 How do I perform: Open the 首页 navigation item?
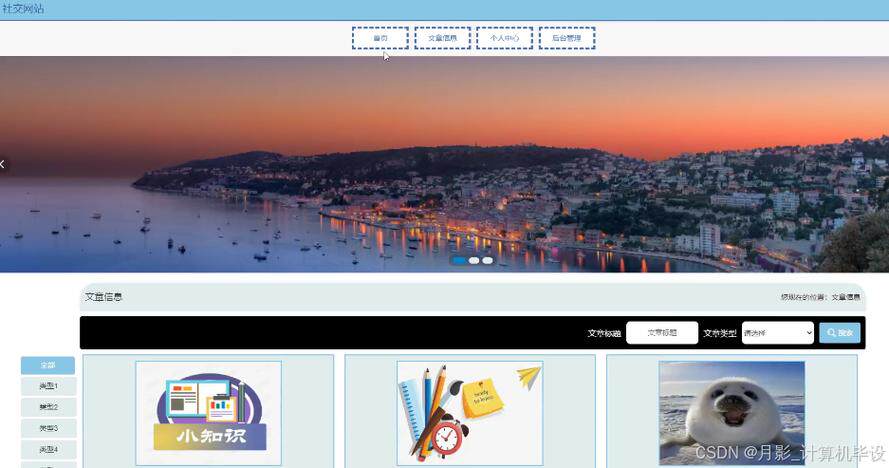pyautogui.click(x=380, y=38)
